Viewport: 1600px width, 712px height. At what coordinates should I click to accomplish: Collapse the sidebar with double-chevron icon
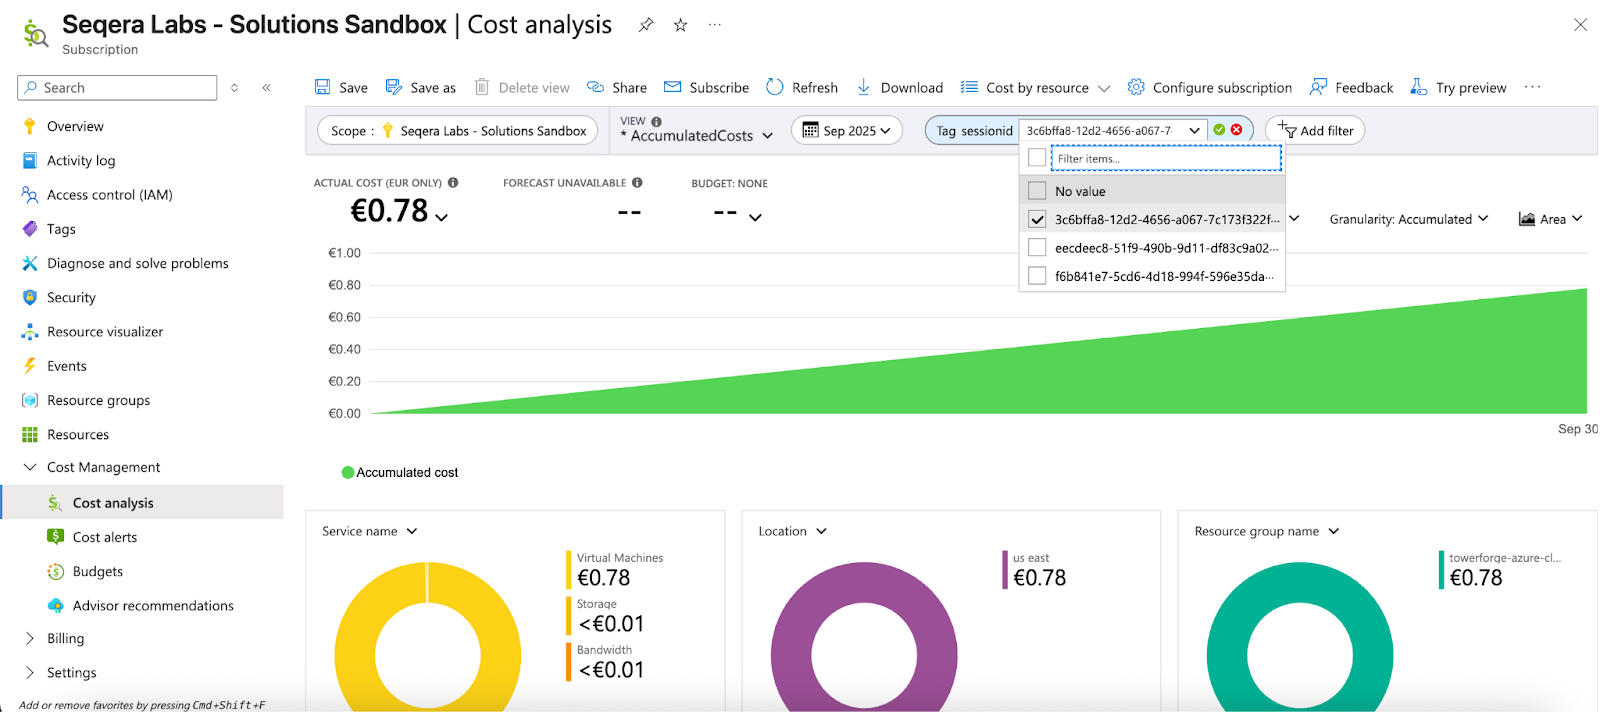tap(267, 88)
